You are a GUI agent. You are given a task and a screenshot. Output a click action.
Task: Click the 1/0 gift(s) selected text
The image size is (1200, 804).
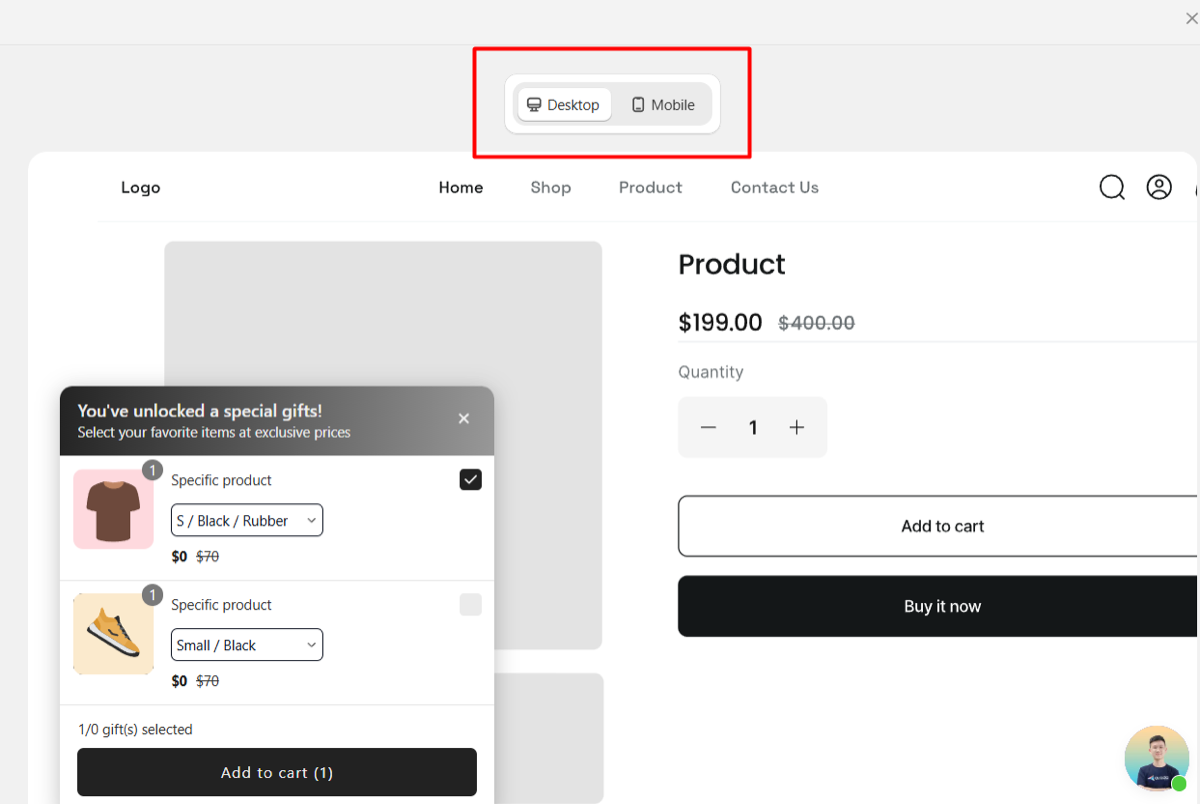pos(135,730)
